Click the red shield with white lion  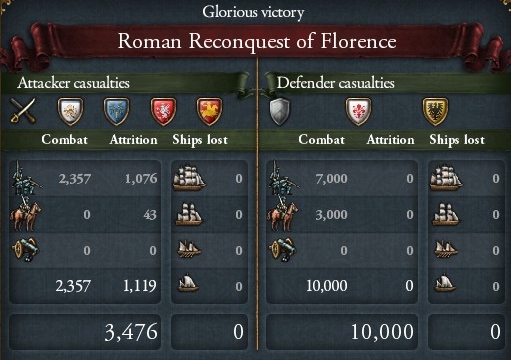[x=163, y=111]
